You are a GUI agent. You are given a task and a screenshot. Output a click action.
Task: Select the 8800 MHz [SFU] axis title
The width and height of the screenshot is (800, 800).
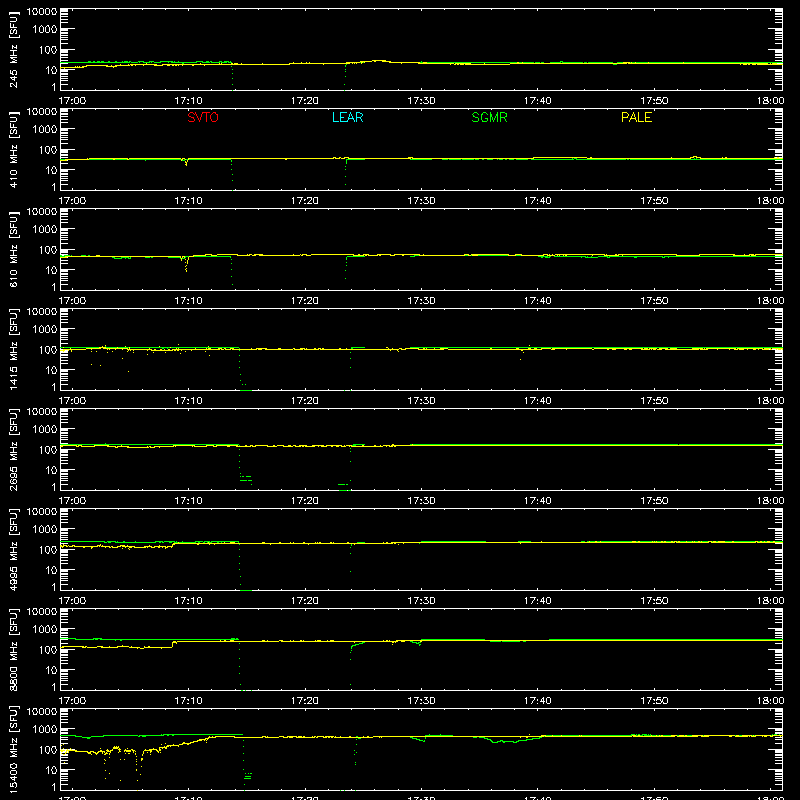14,649
